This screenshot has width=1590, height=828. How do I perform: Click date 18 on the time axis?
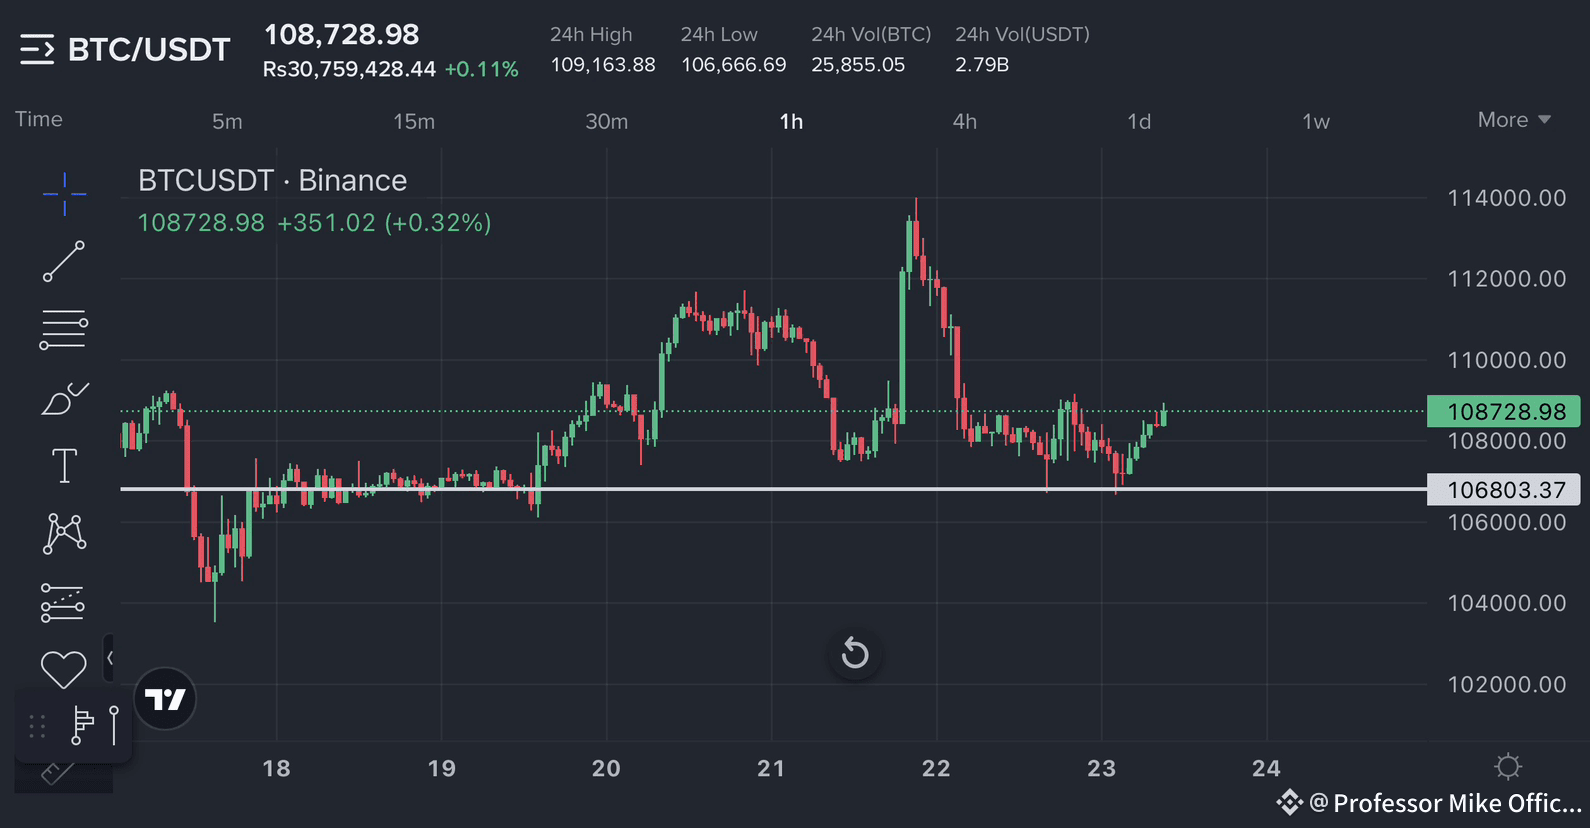coord(276,768)
